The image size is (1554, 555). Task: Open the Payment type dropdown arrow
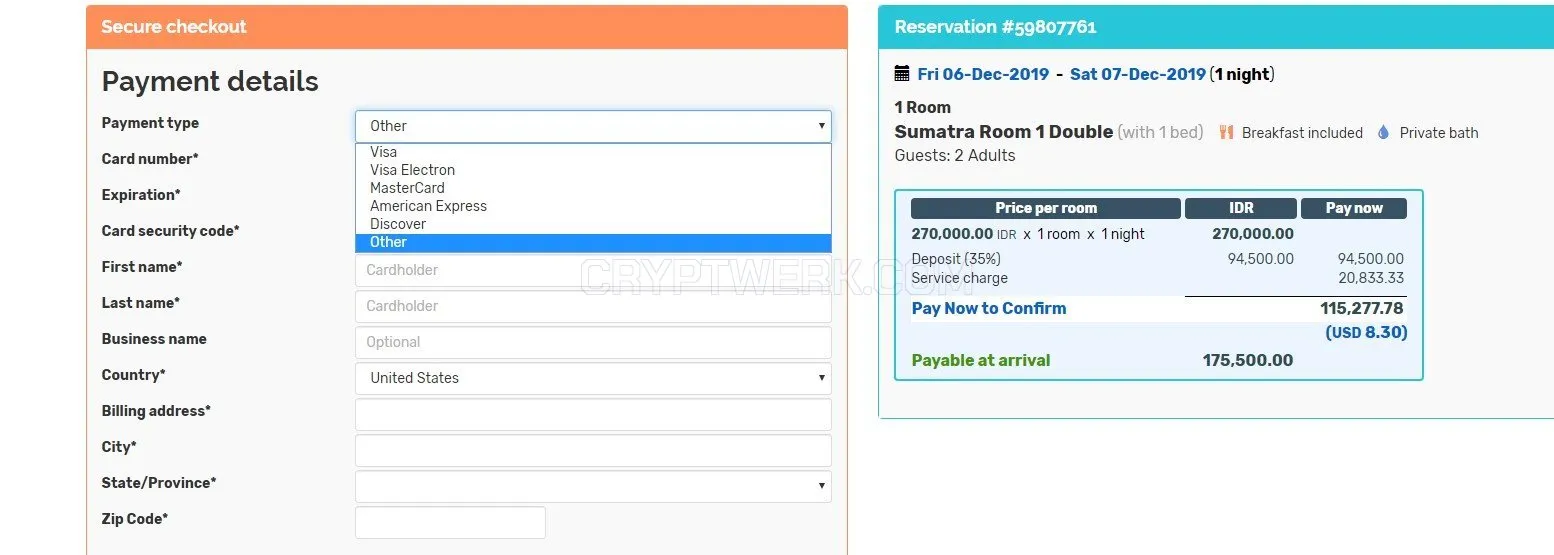(822, 126)
